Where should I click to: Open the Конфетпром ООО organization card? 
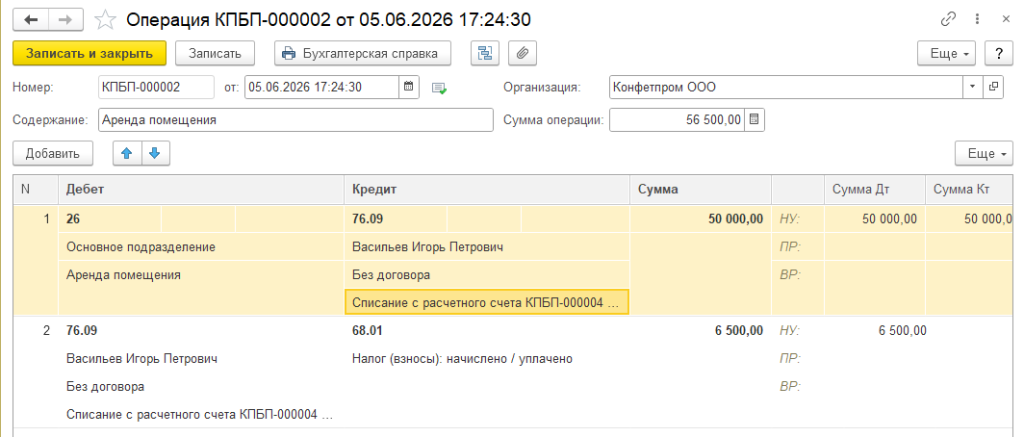[994, 87]
